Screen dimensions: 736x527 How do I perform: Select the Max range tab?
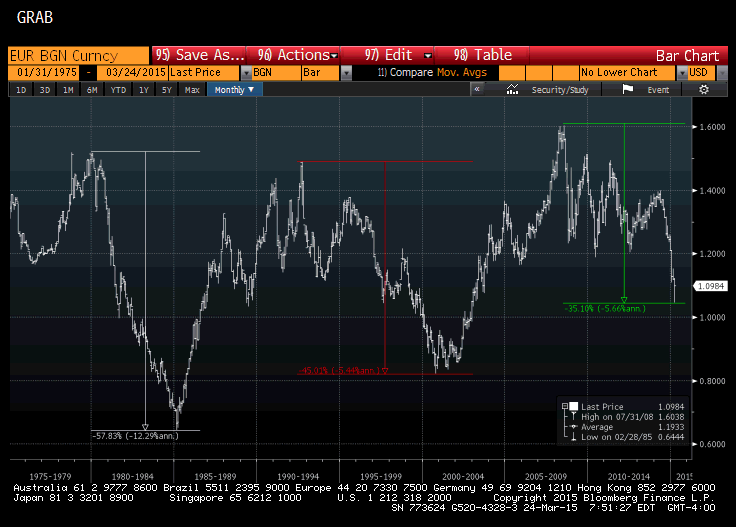(x=192, y=90)
